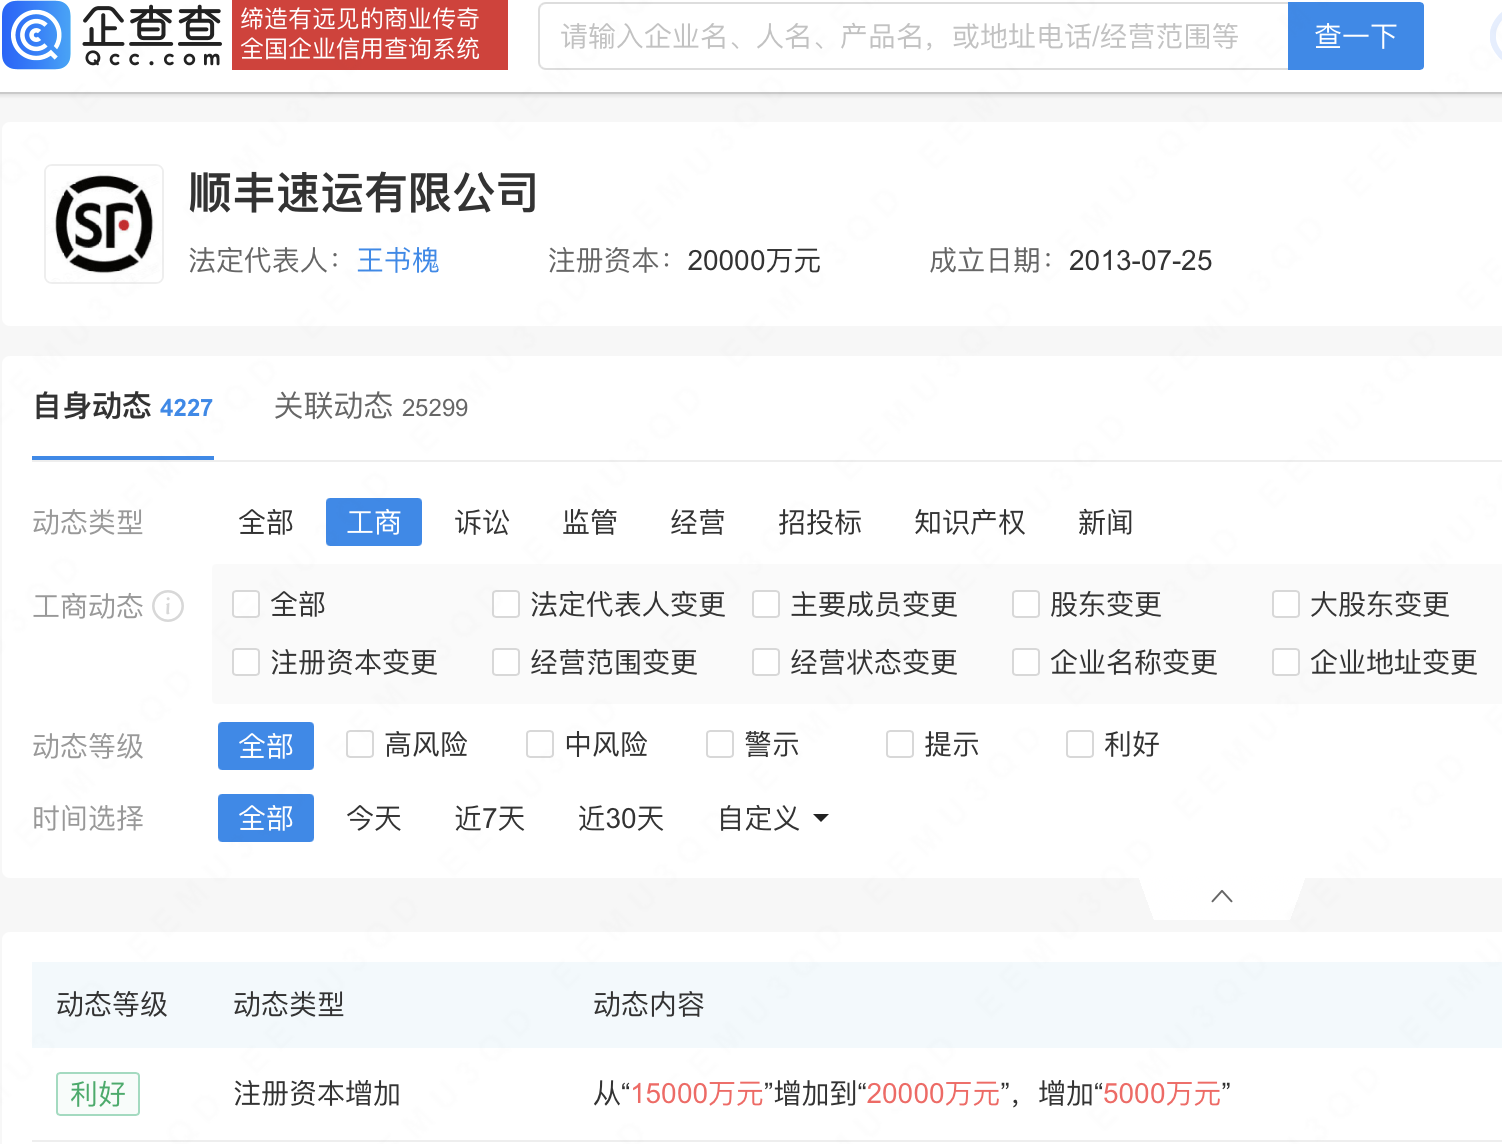The height and width of the screenshot is (1144, 1502).
Task: Check the 股东变更 checkbox
Action: tap(1025, 604)
